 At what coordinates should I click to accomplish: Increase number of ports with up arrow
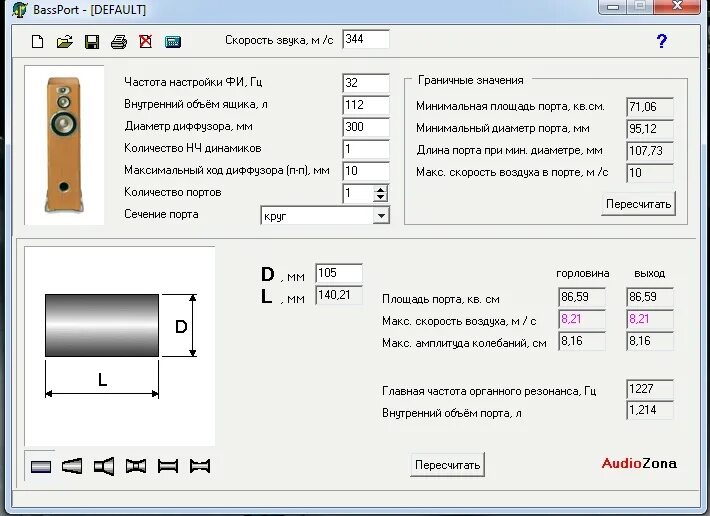pyautogui.click(x=381, y=190)
